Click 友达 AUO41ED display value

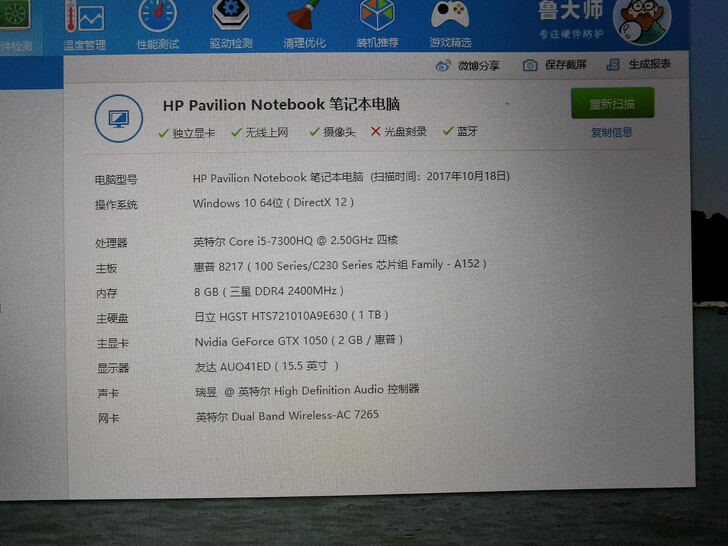[x=266, y=366]
